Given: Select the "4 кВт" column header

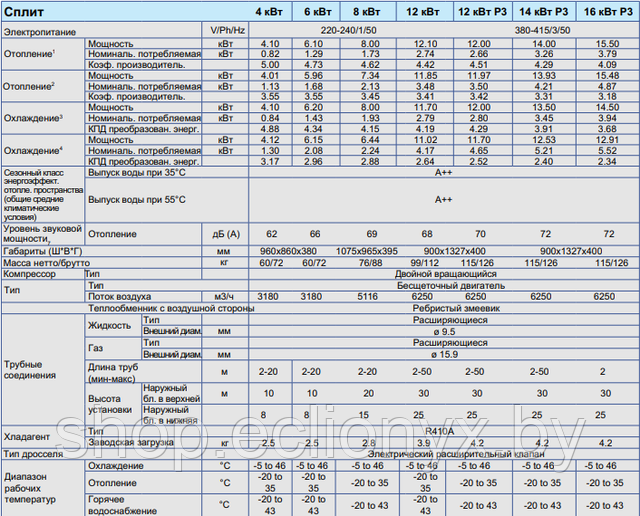Looking at the screenshot, I should [x=269, y=12].
